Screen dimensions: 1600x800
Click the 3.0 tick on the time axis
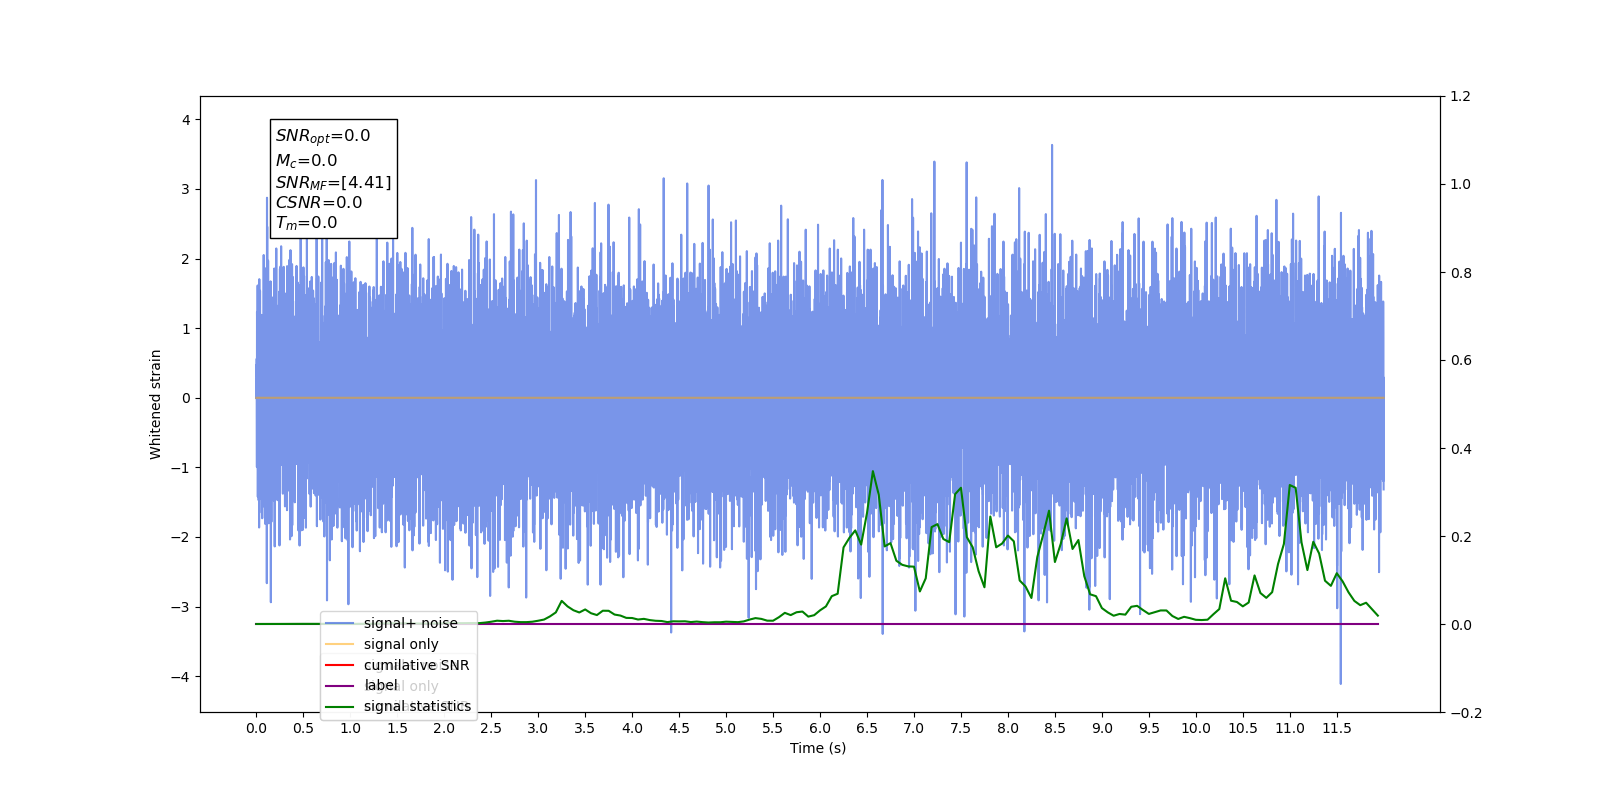(x=538, y=728)
